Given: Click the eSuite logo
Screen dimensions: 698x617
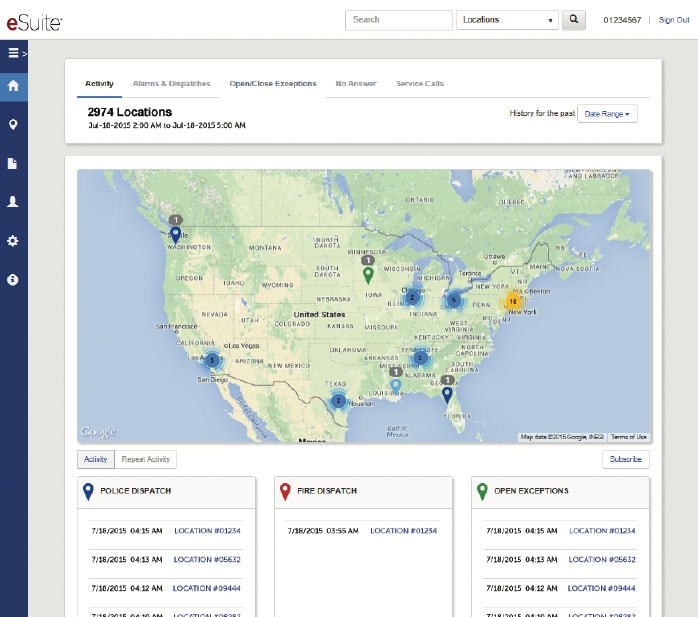Looking at the screenshot, I should [34, 22].
